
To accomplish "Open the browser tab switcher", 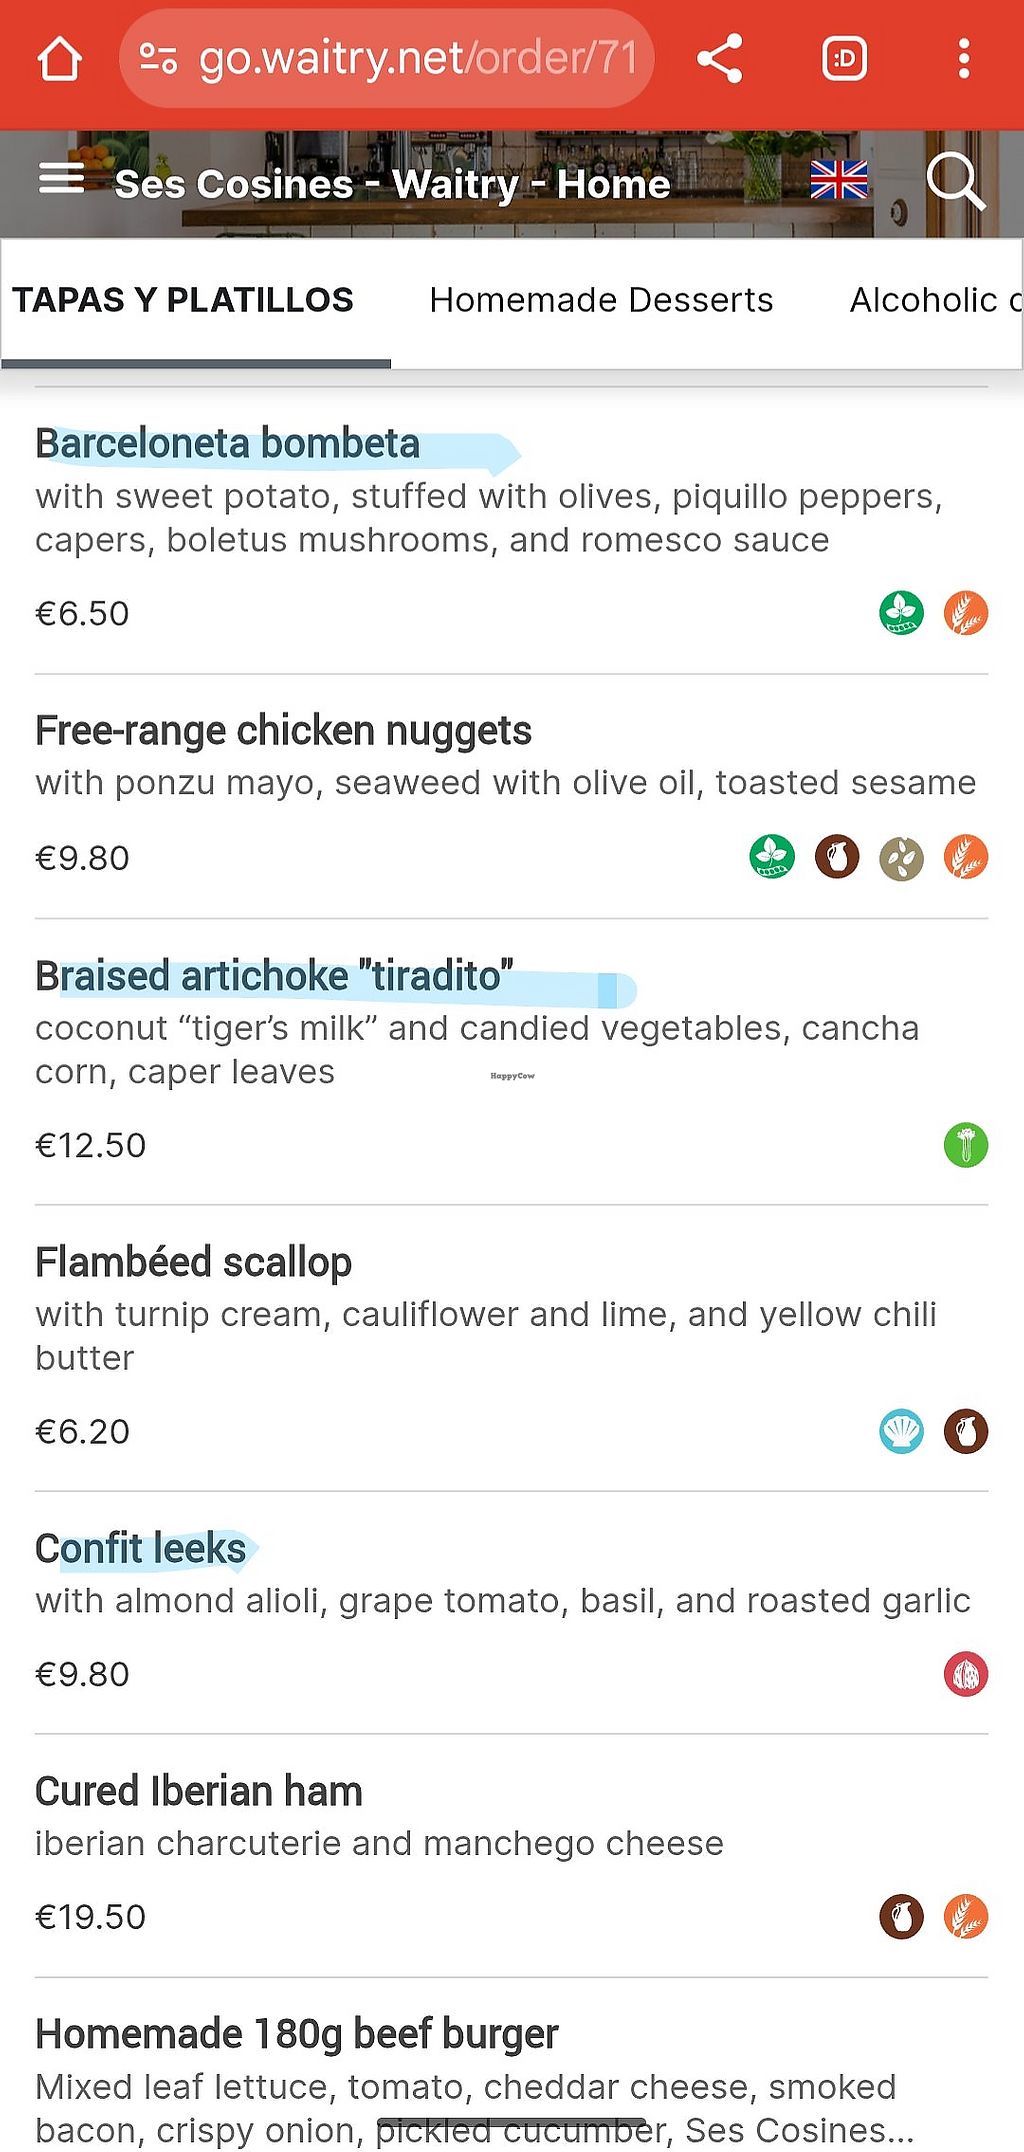I will [844, 59].
